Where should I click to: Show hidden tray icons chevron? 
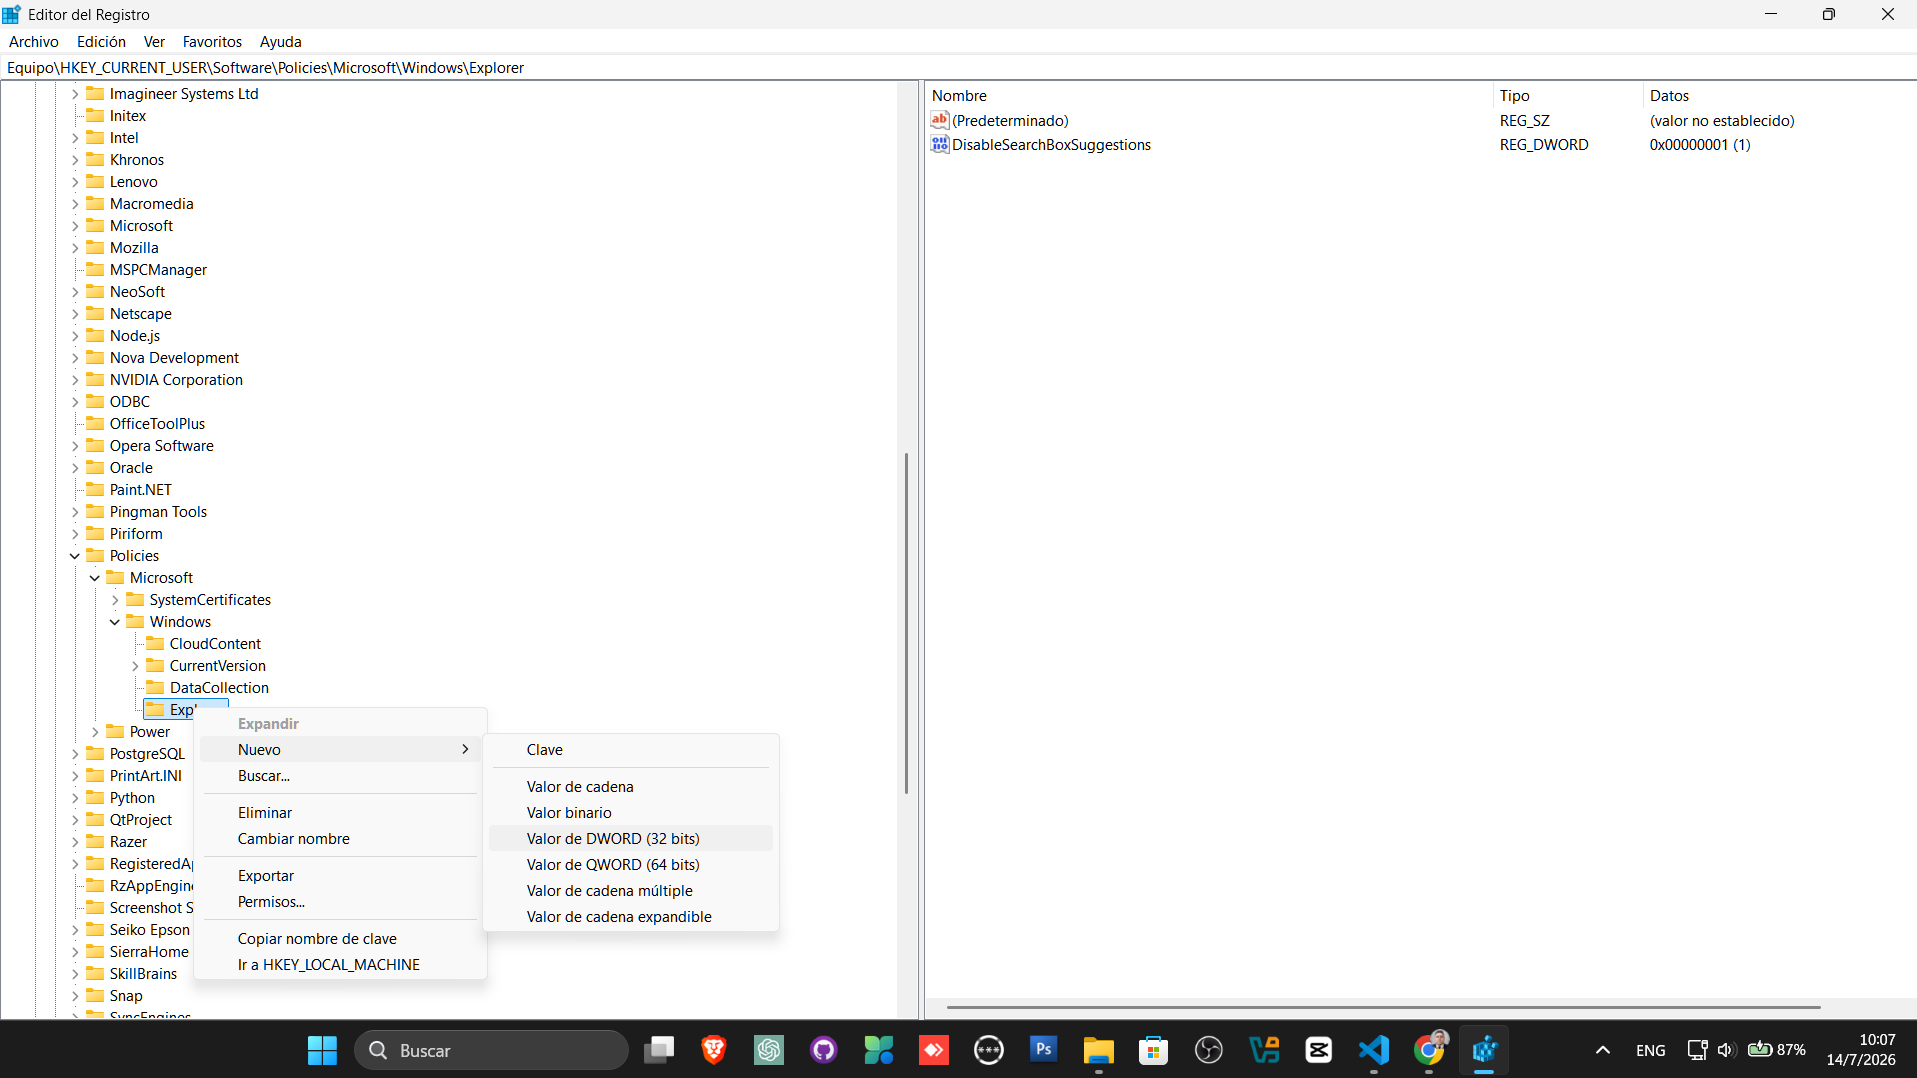[1603, 1050]
